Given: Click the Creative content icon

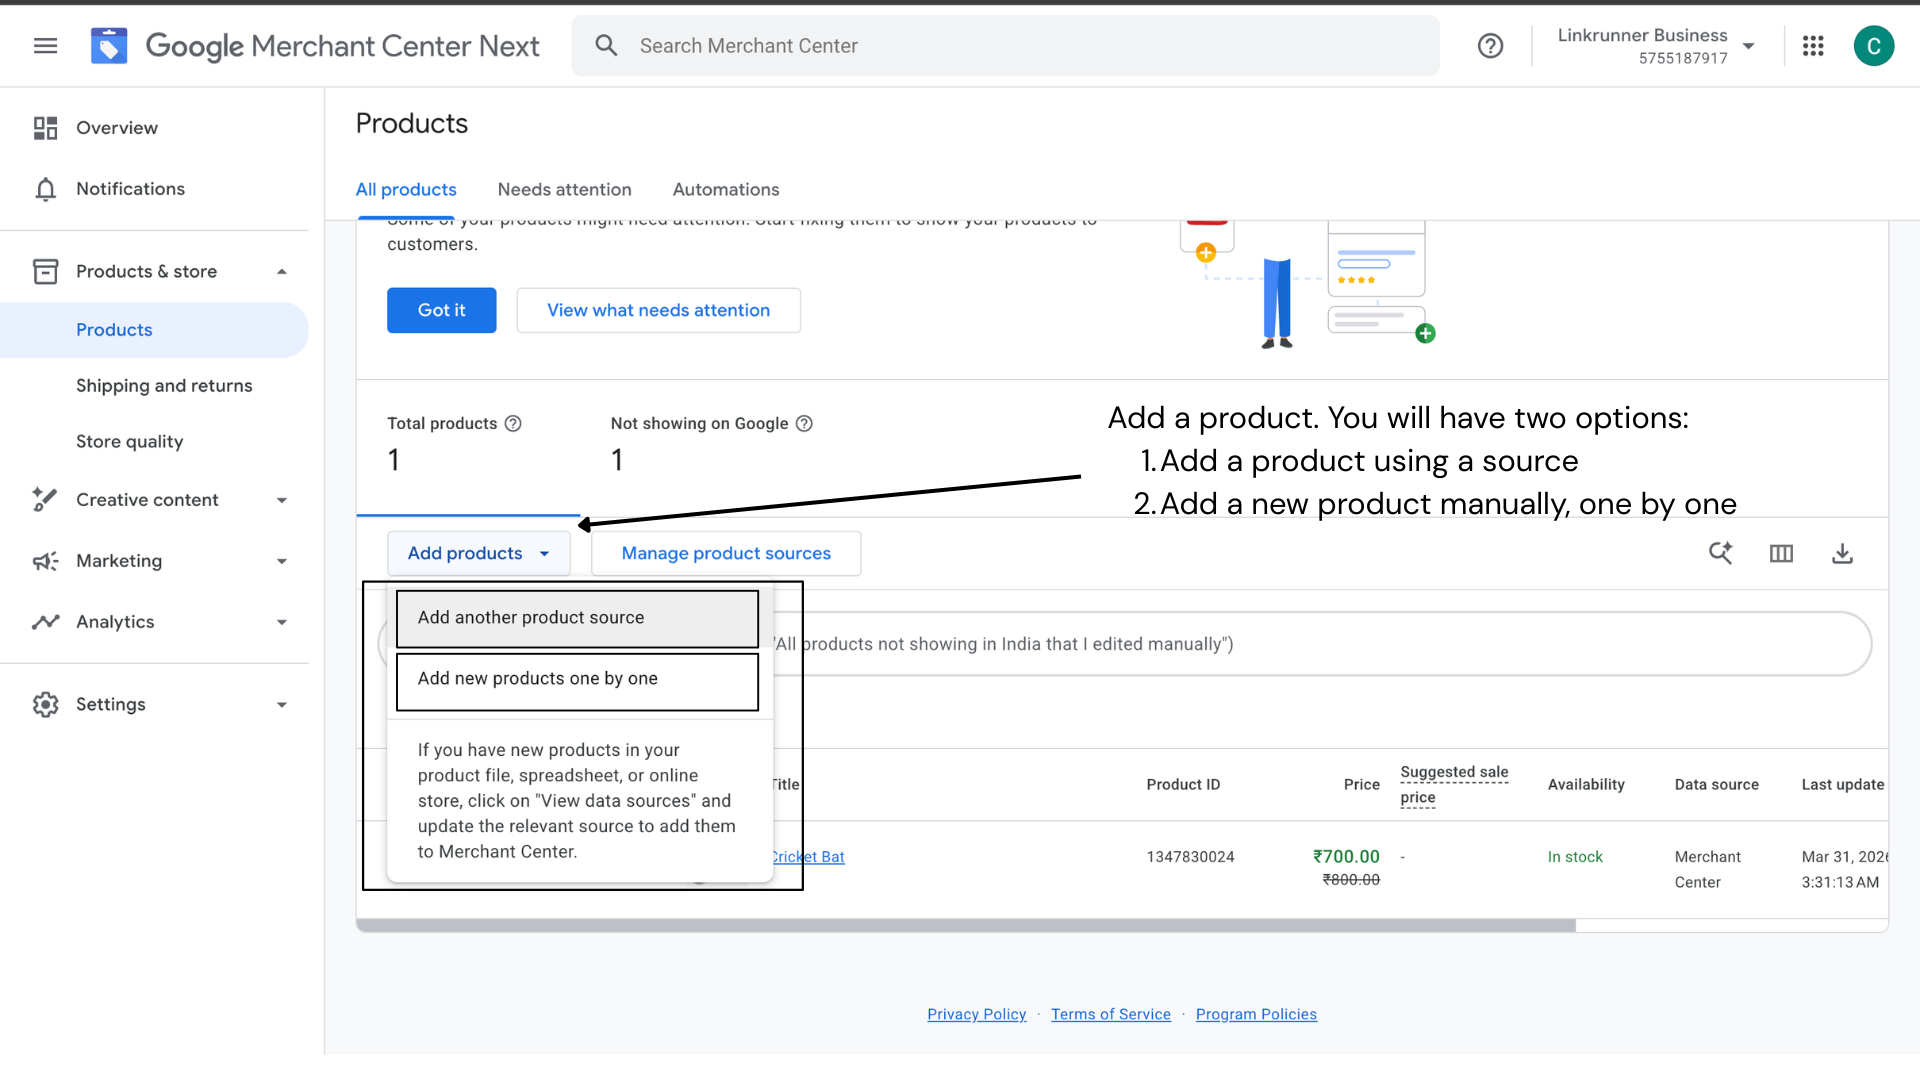Looking at the screenshot, I should 45,500.
